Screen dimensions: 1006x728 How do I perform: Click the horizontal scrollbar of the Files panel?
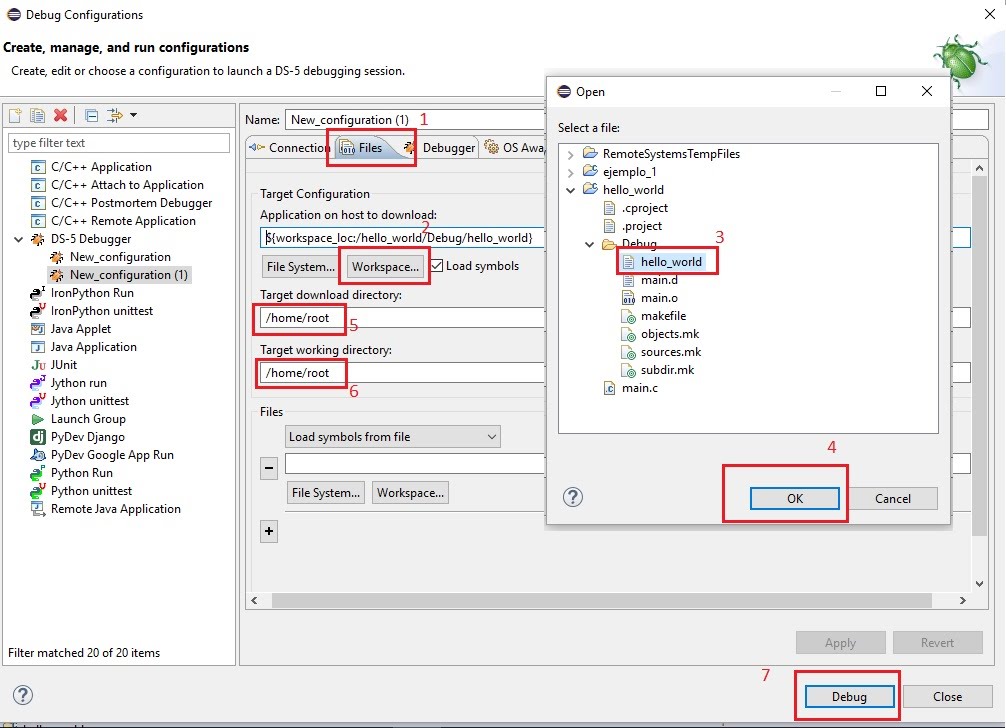point(601,600)
